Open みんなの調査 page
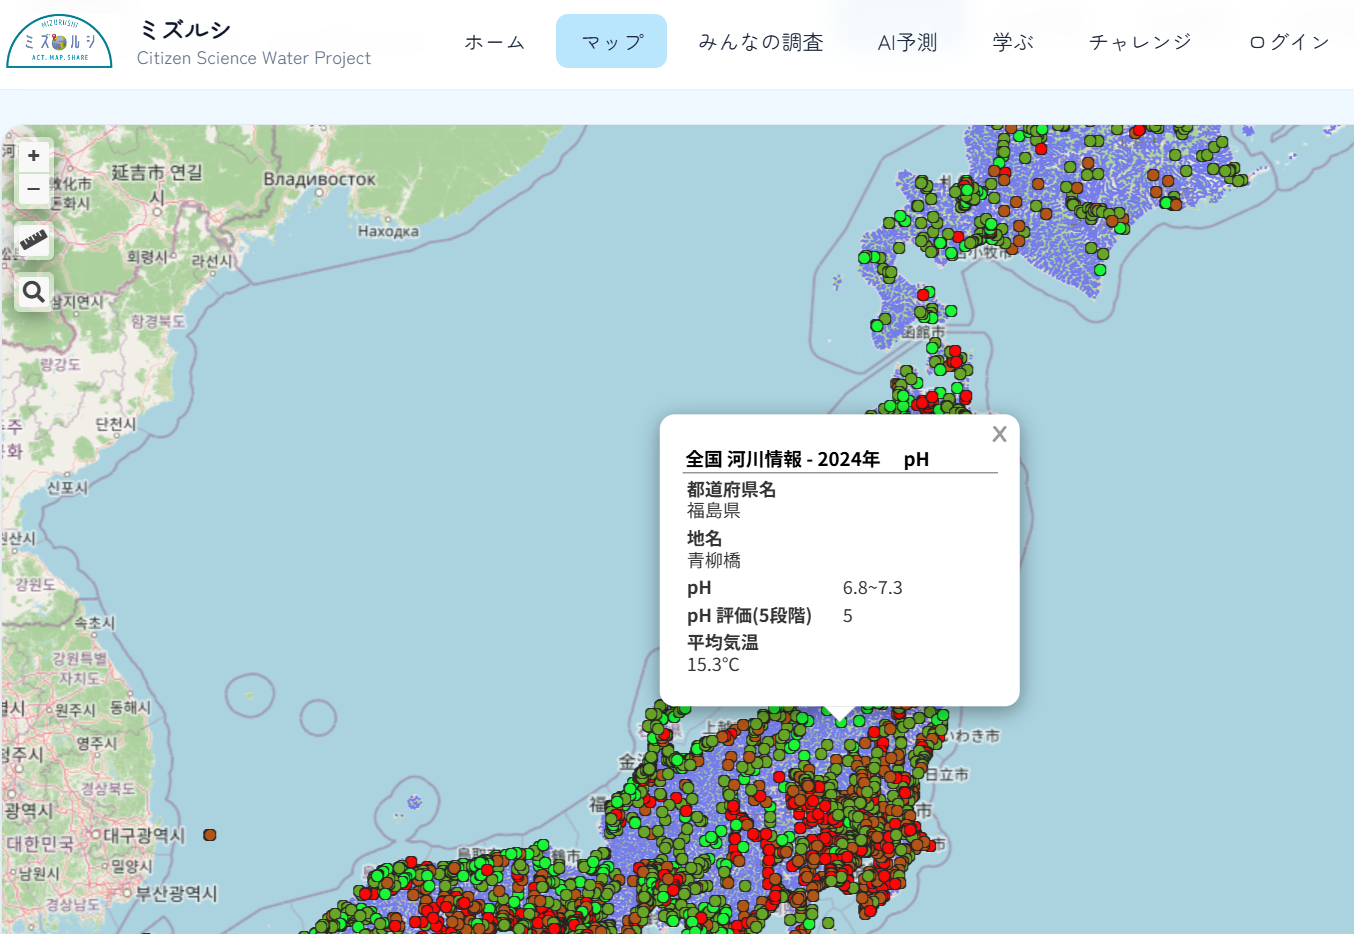The image size is (1354, 934). coord(761,42)
